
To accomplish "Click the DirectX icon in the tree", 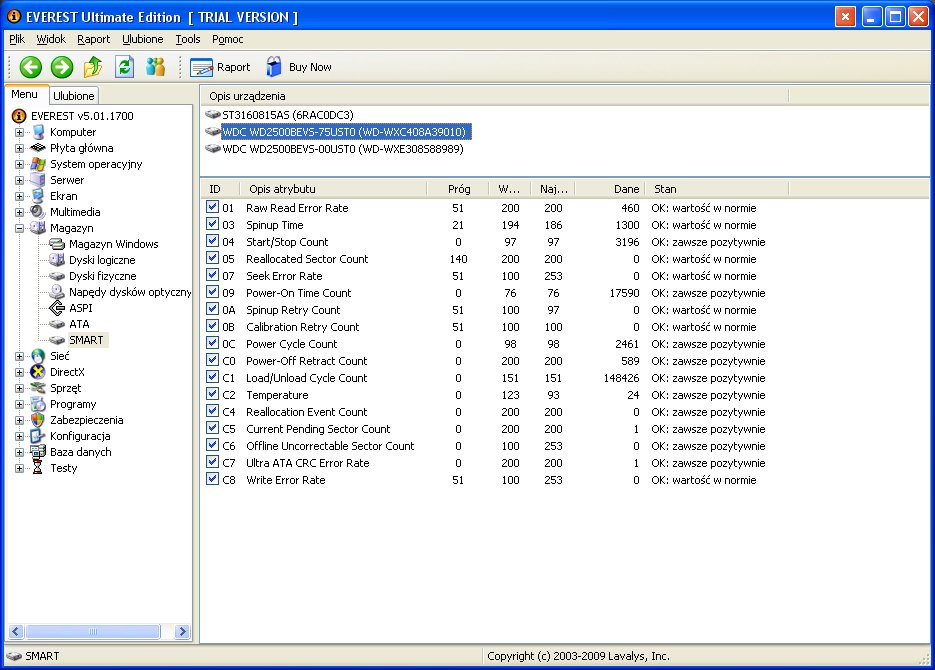I will [x=38, y=372].
